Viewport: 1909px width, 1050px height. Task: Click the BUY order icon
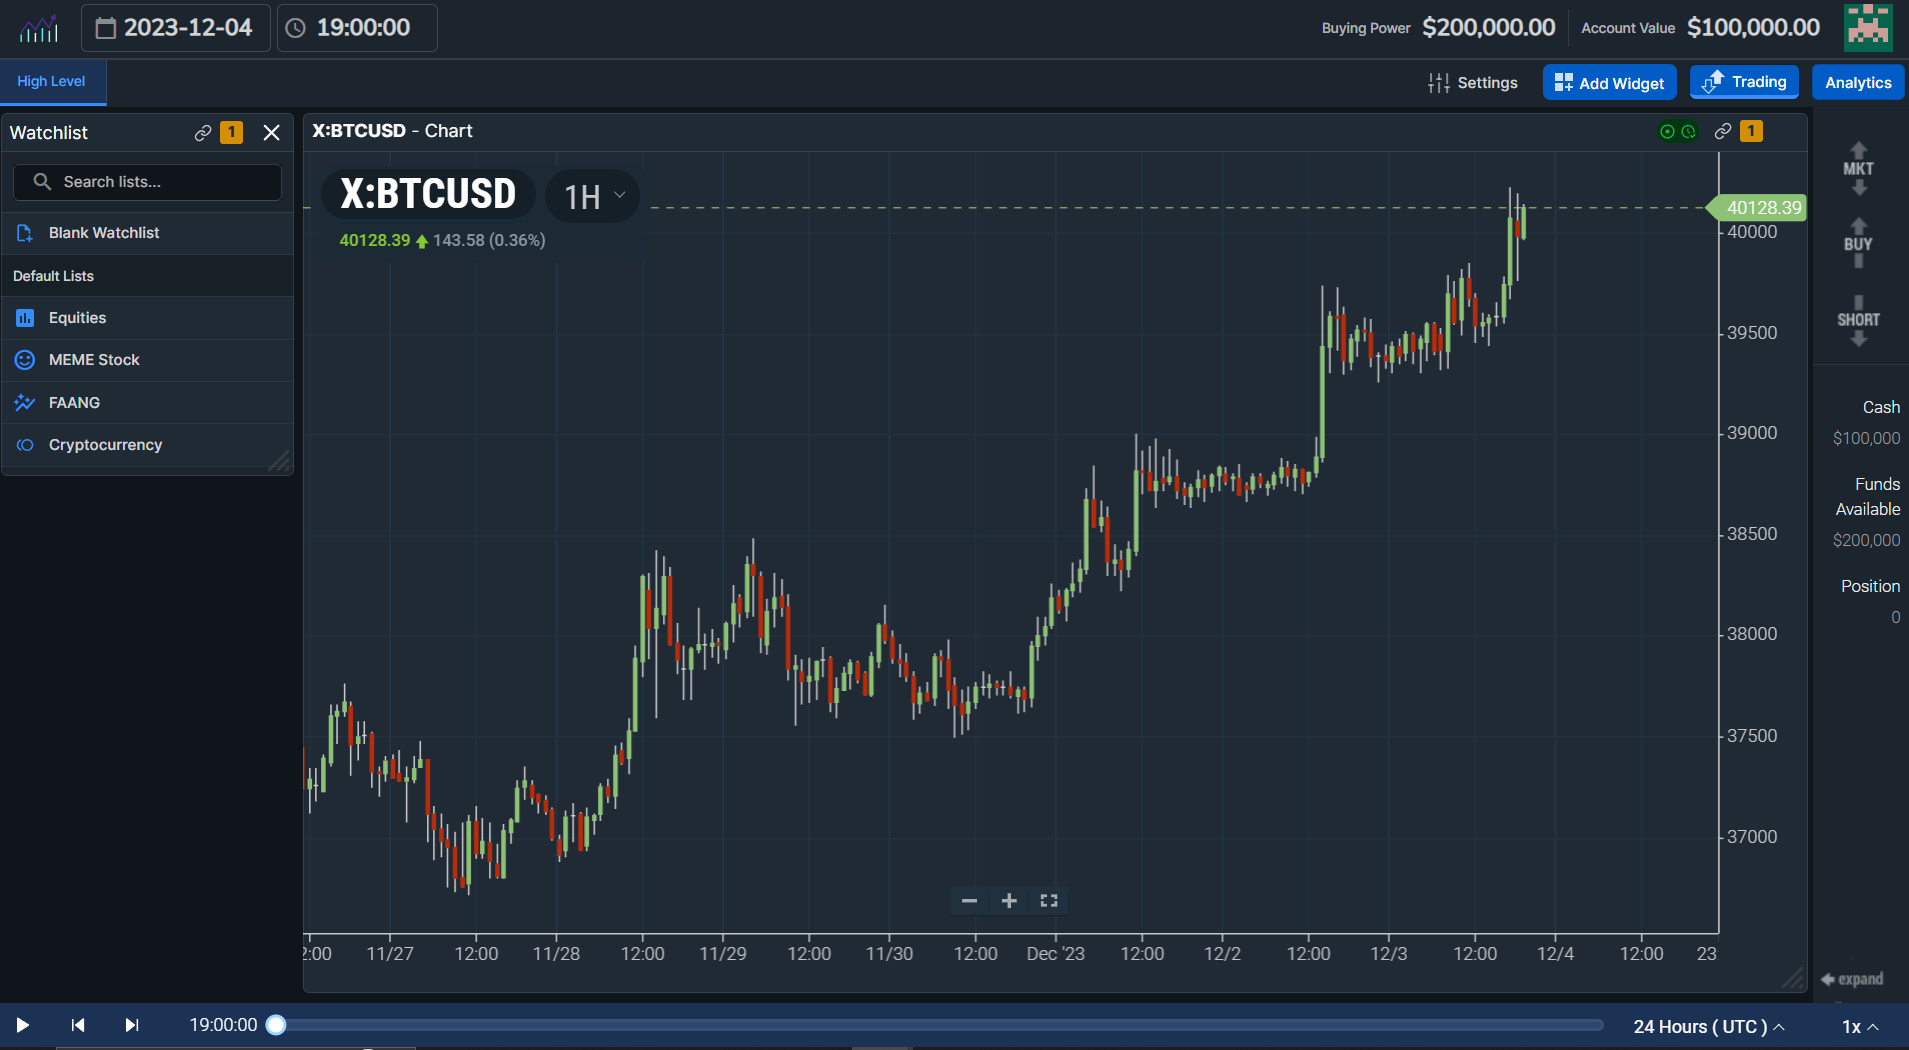pos(1858,243)
